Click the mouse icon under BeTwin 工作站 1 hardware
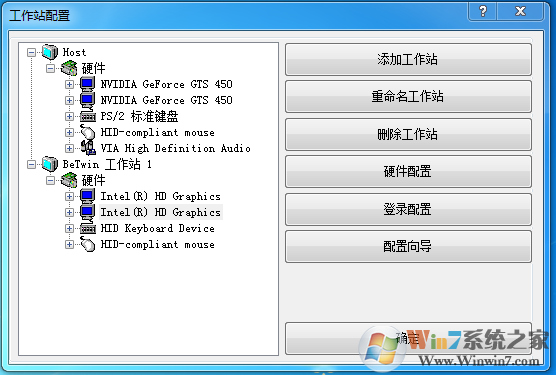This screenshot has height=375, width=556. 88,244
